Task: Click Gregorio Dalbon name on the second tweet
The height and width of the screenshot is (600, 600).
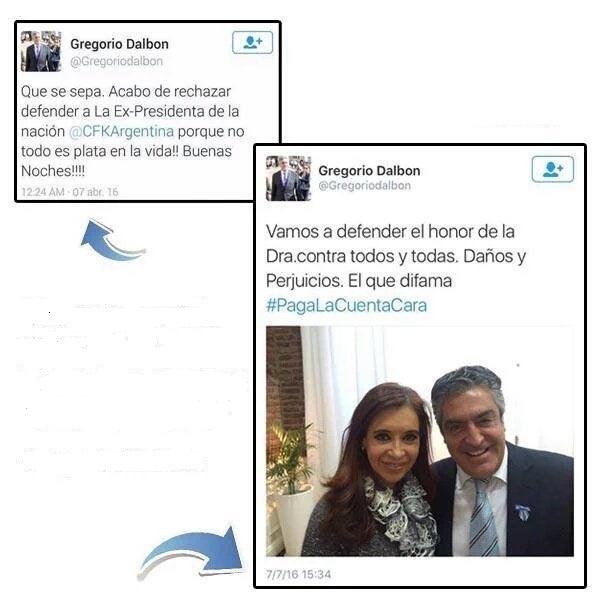Action: [x=369, y=171]
